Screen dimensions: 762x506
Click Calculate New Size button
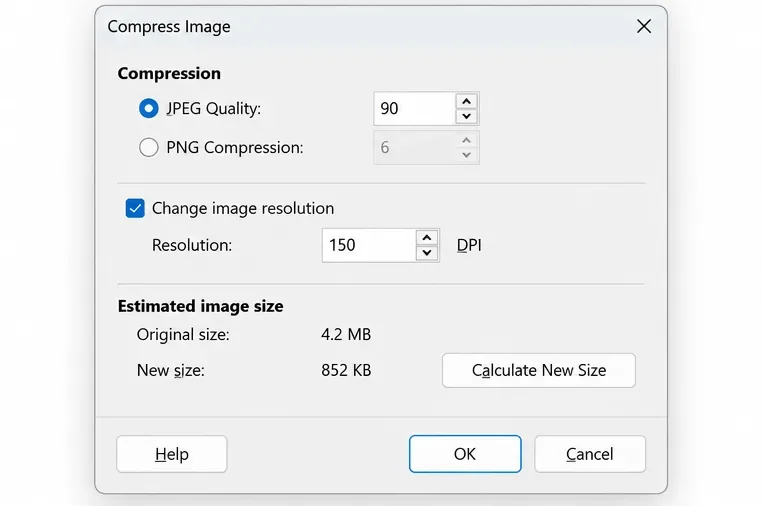[x=539, y=370]
